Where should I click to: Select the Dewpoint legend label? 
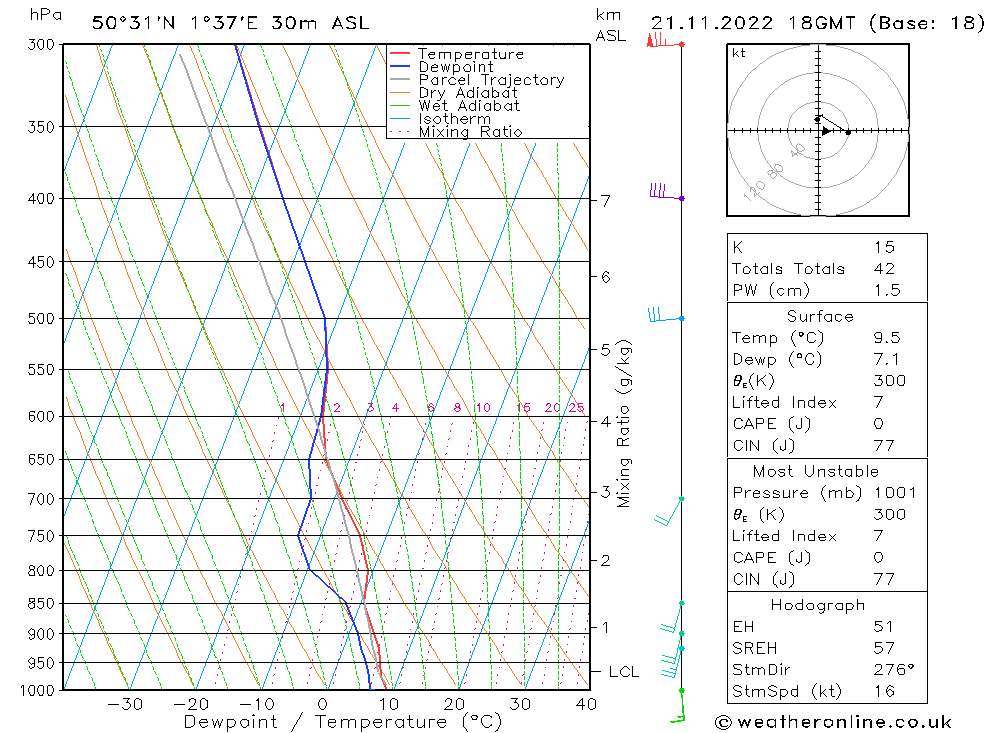456,66
